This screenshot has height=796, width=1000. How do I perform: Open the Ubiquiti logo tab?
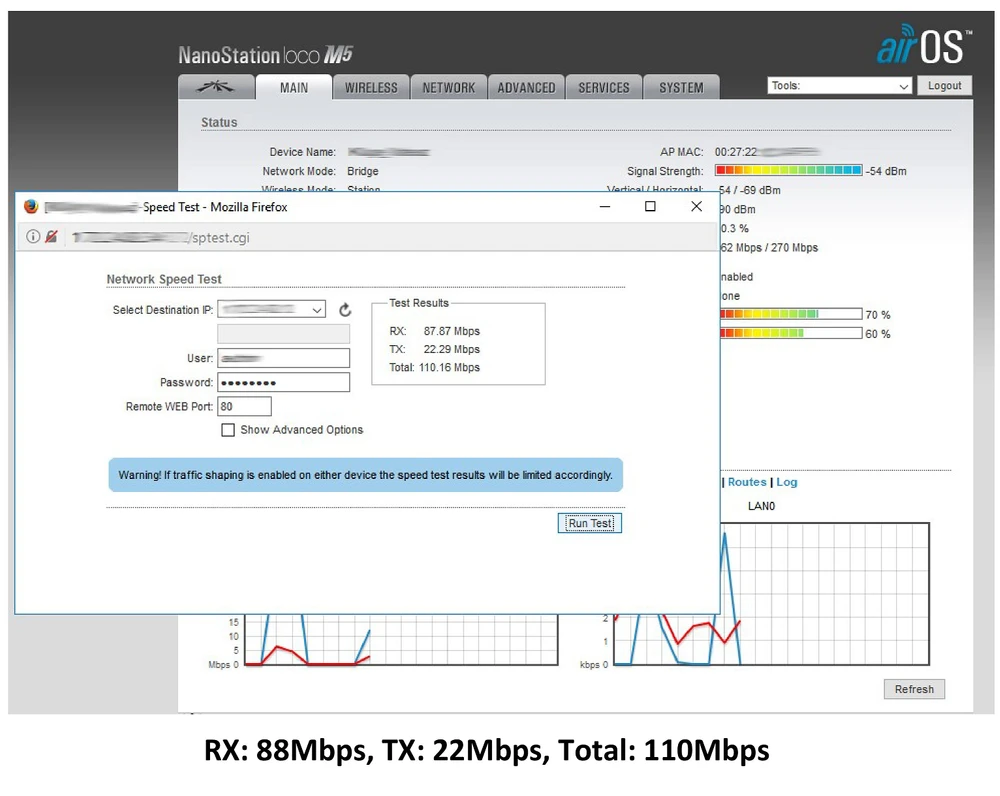(216, 87)
